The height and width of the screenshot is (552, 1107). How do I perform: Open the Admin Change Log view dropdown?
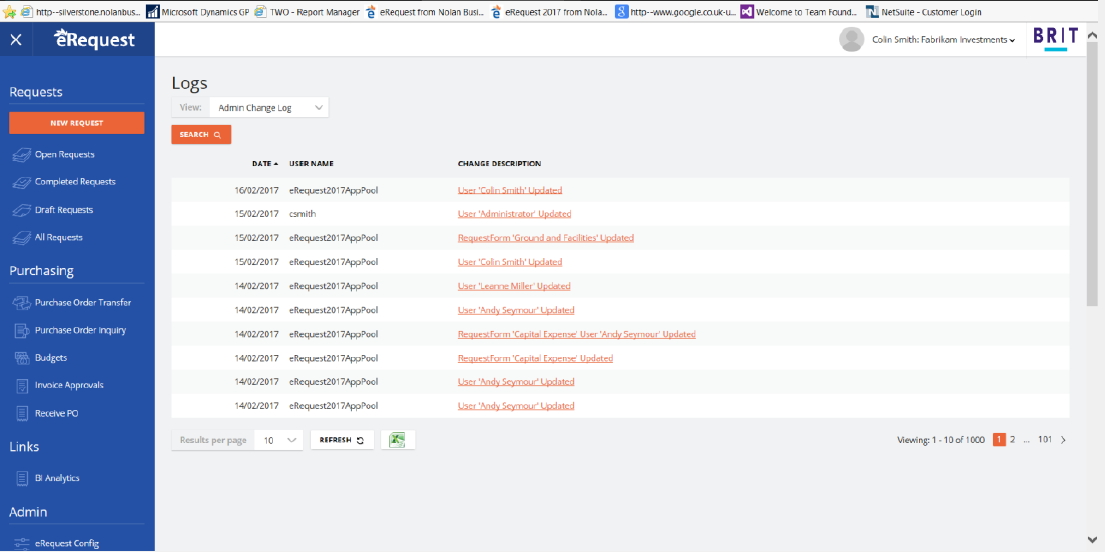[x=271, y=108]
